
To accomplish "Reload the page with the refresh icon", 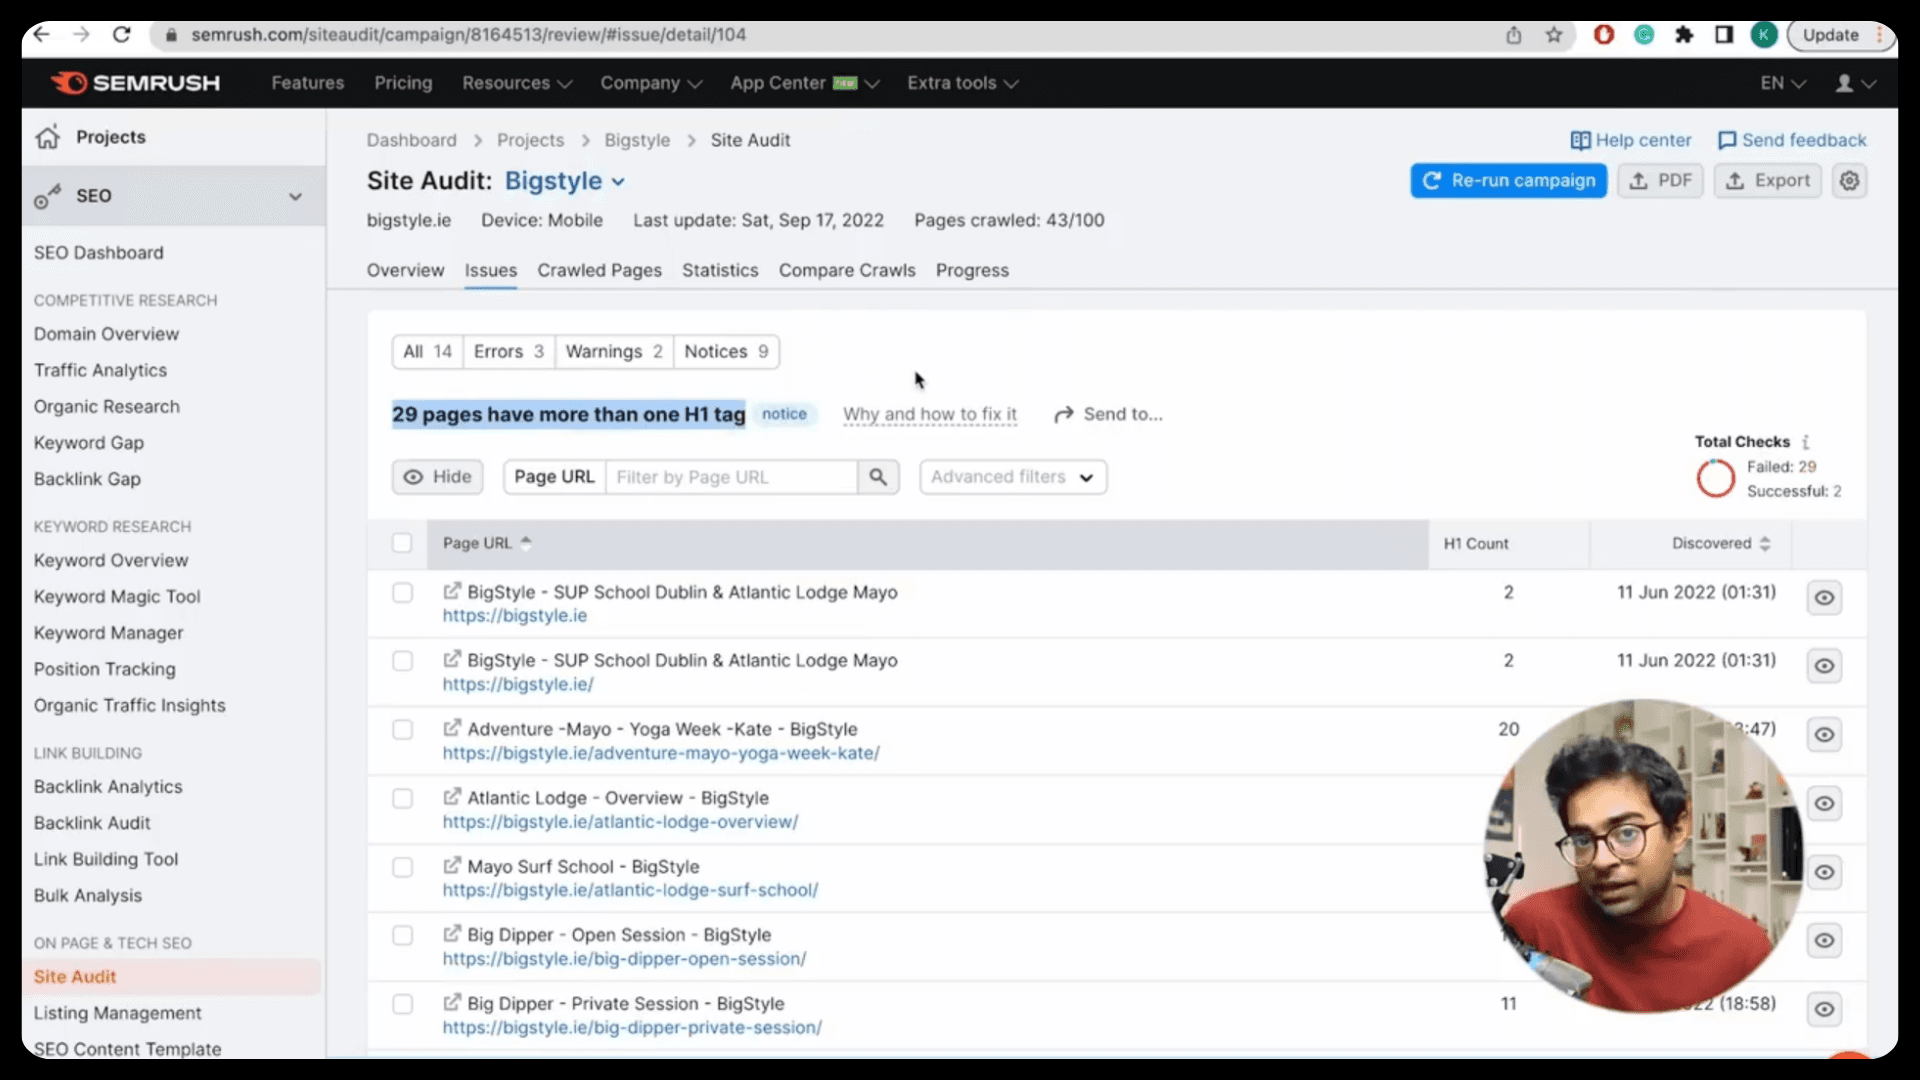I will pyautogui.click(x=121, y=35).
